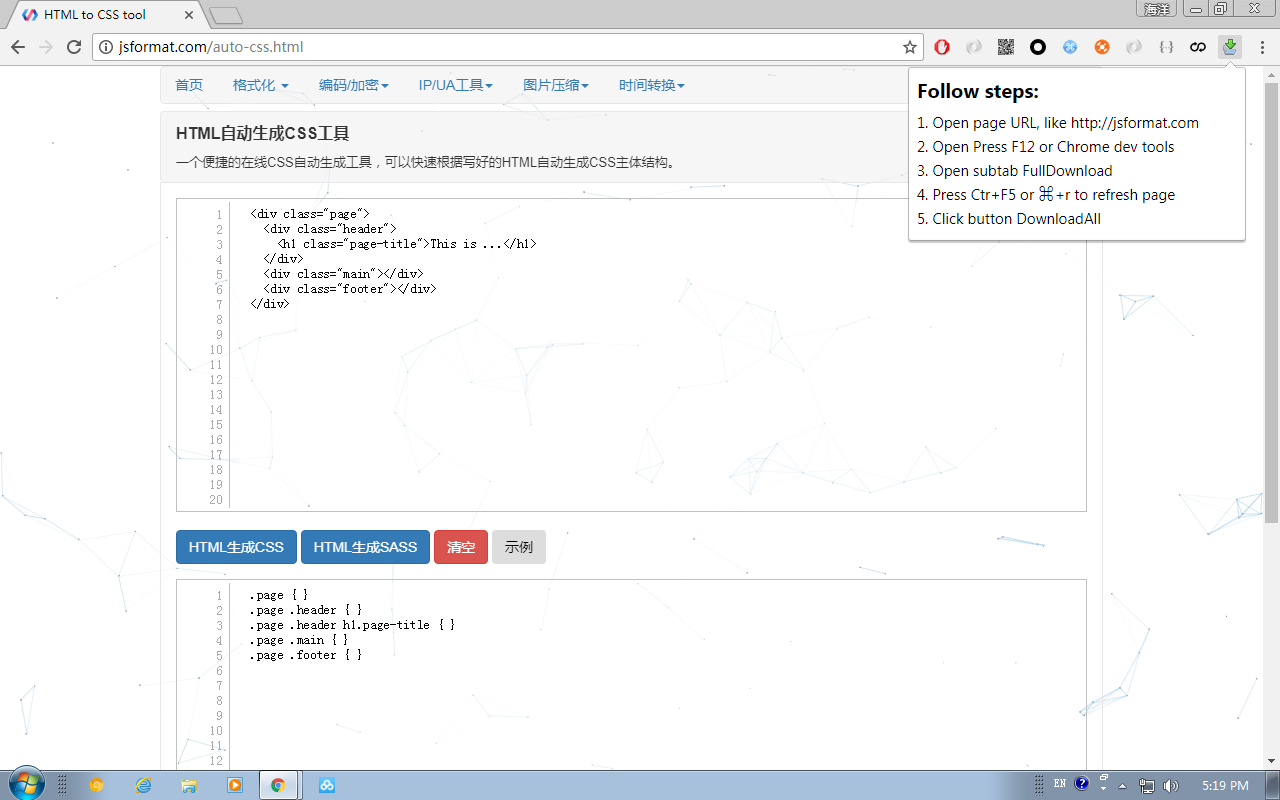Open the AdBlock extension icon
Image resolution: width=1280 pixels, height=800 pixels.
[x=941, y=46]
